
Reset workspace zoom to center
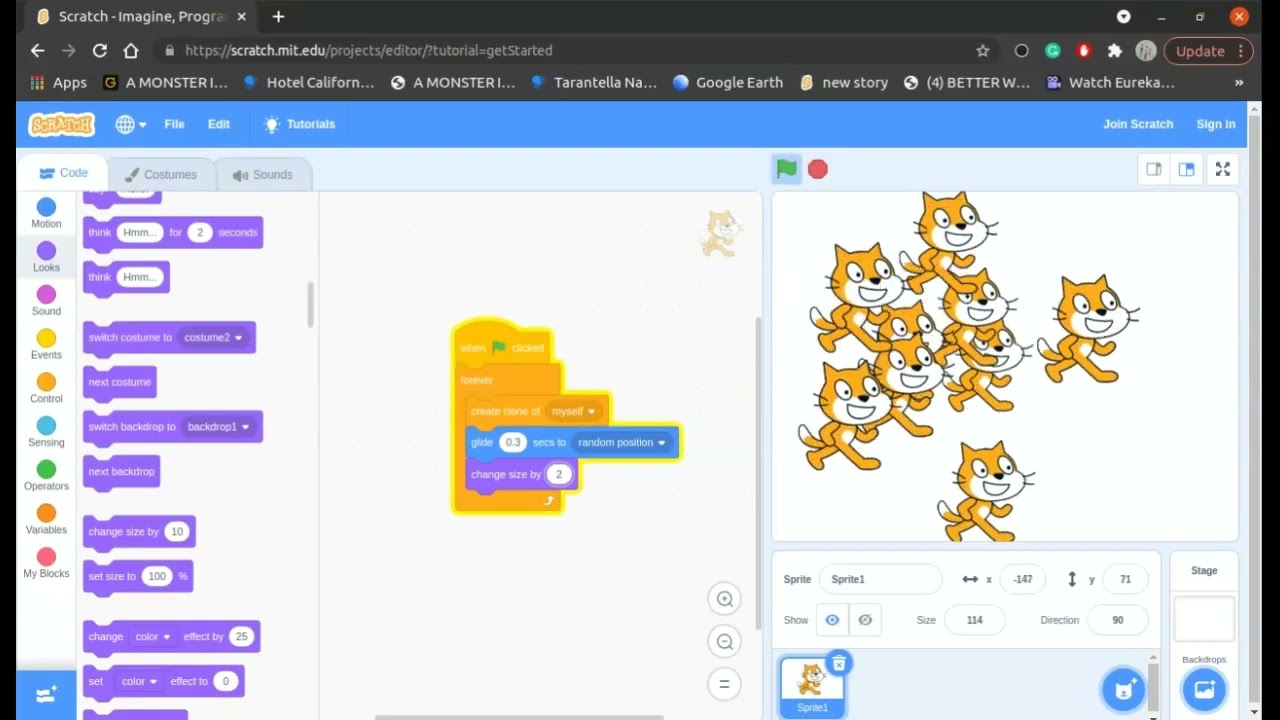[724, 684]
